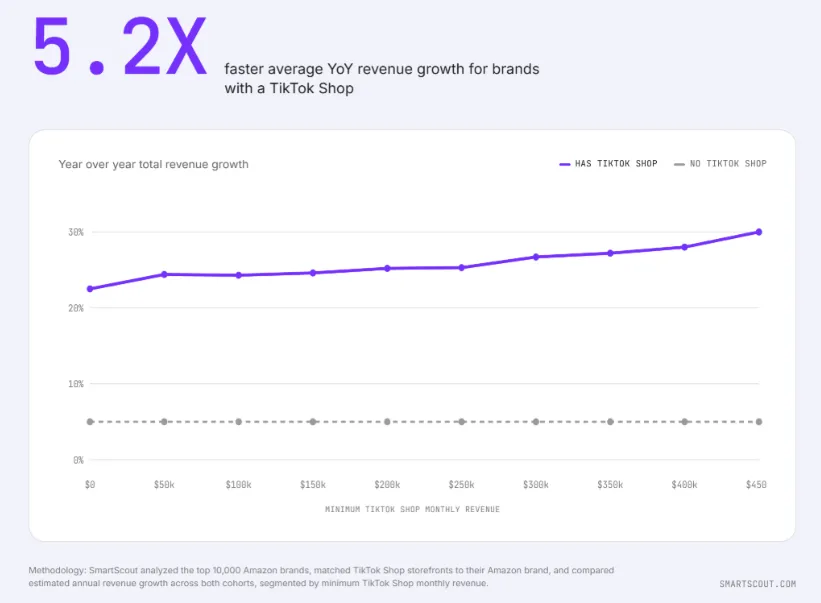Select the purple data point at $400k
The width and height of the screenshot is (821, 603).
(685, 247)
